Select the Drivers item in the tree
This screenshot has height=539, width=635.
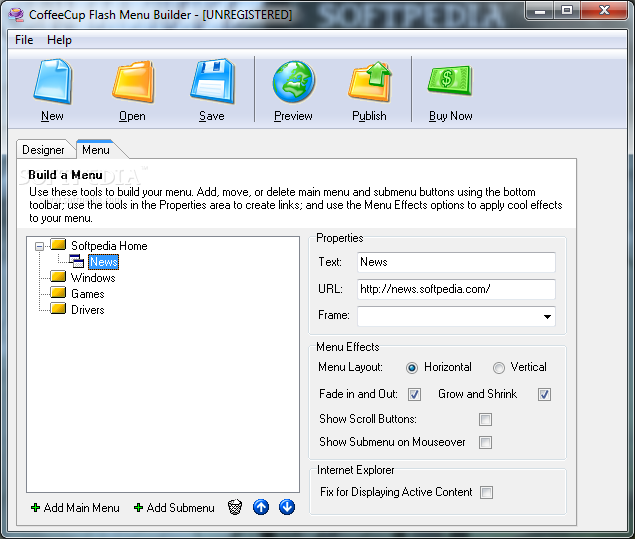88,310
